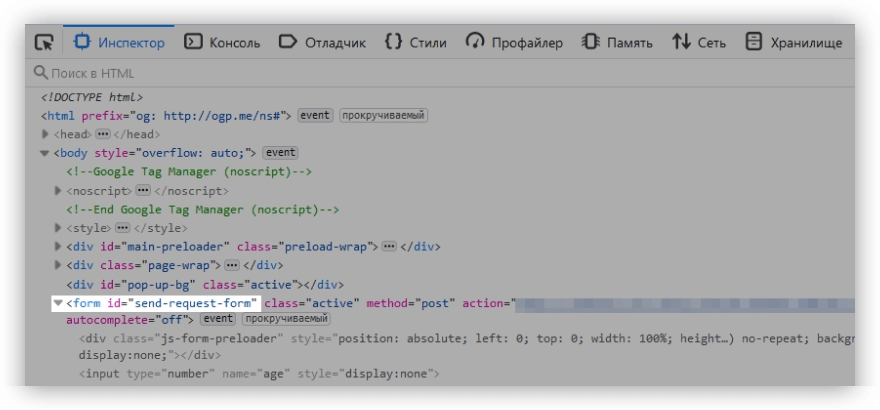
Task: Open the Память memory tab
Action: 617,42
